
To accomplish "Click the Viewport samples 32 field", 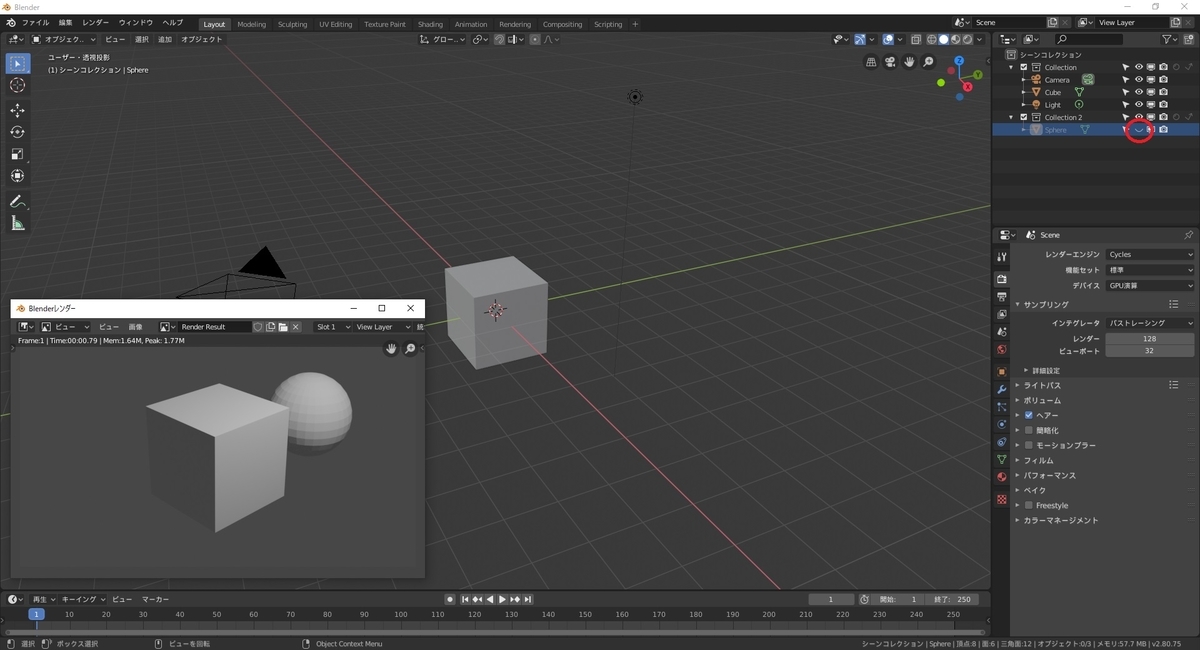I will point(1150,351).
